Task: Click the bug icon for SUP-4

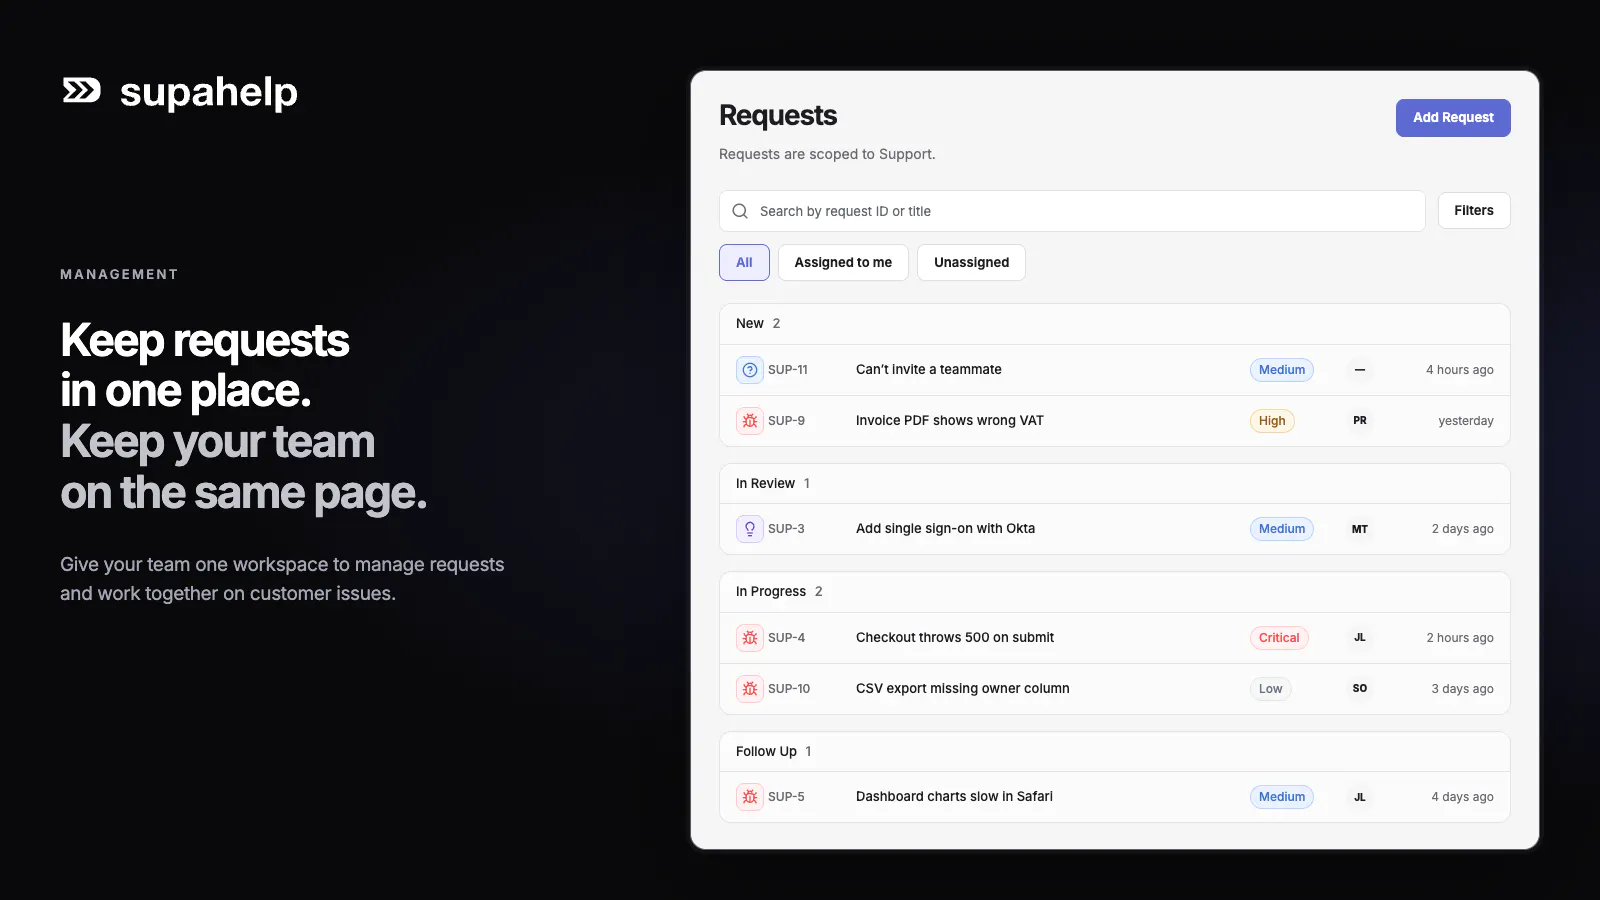Action: 750,638
